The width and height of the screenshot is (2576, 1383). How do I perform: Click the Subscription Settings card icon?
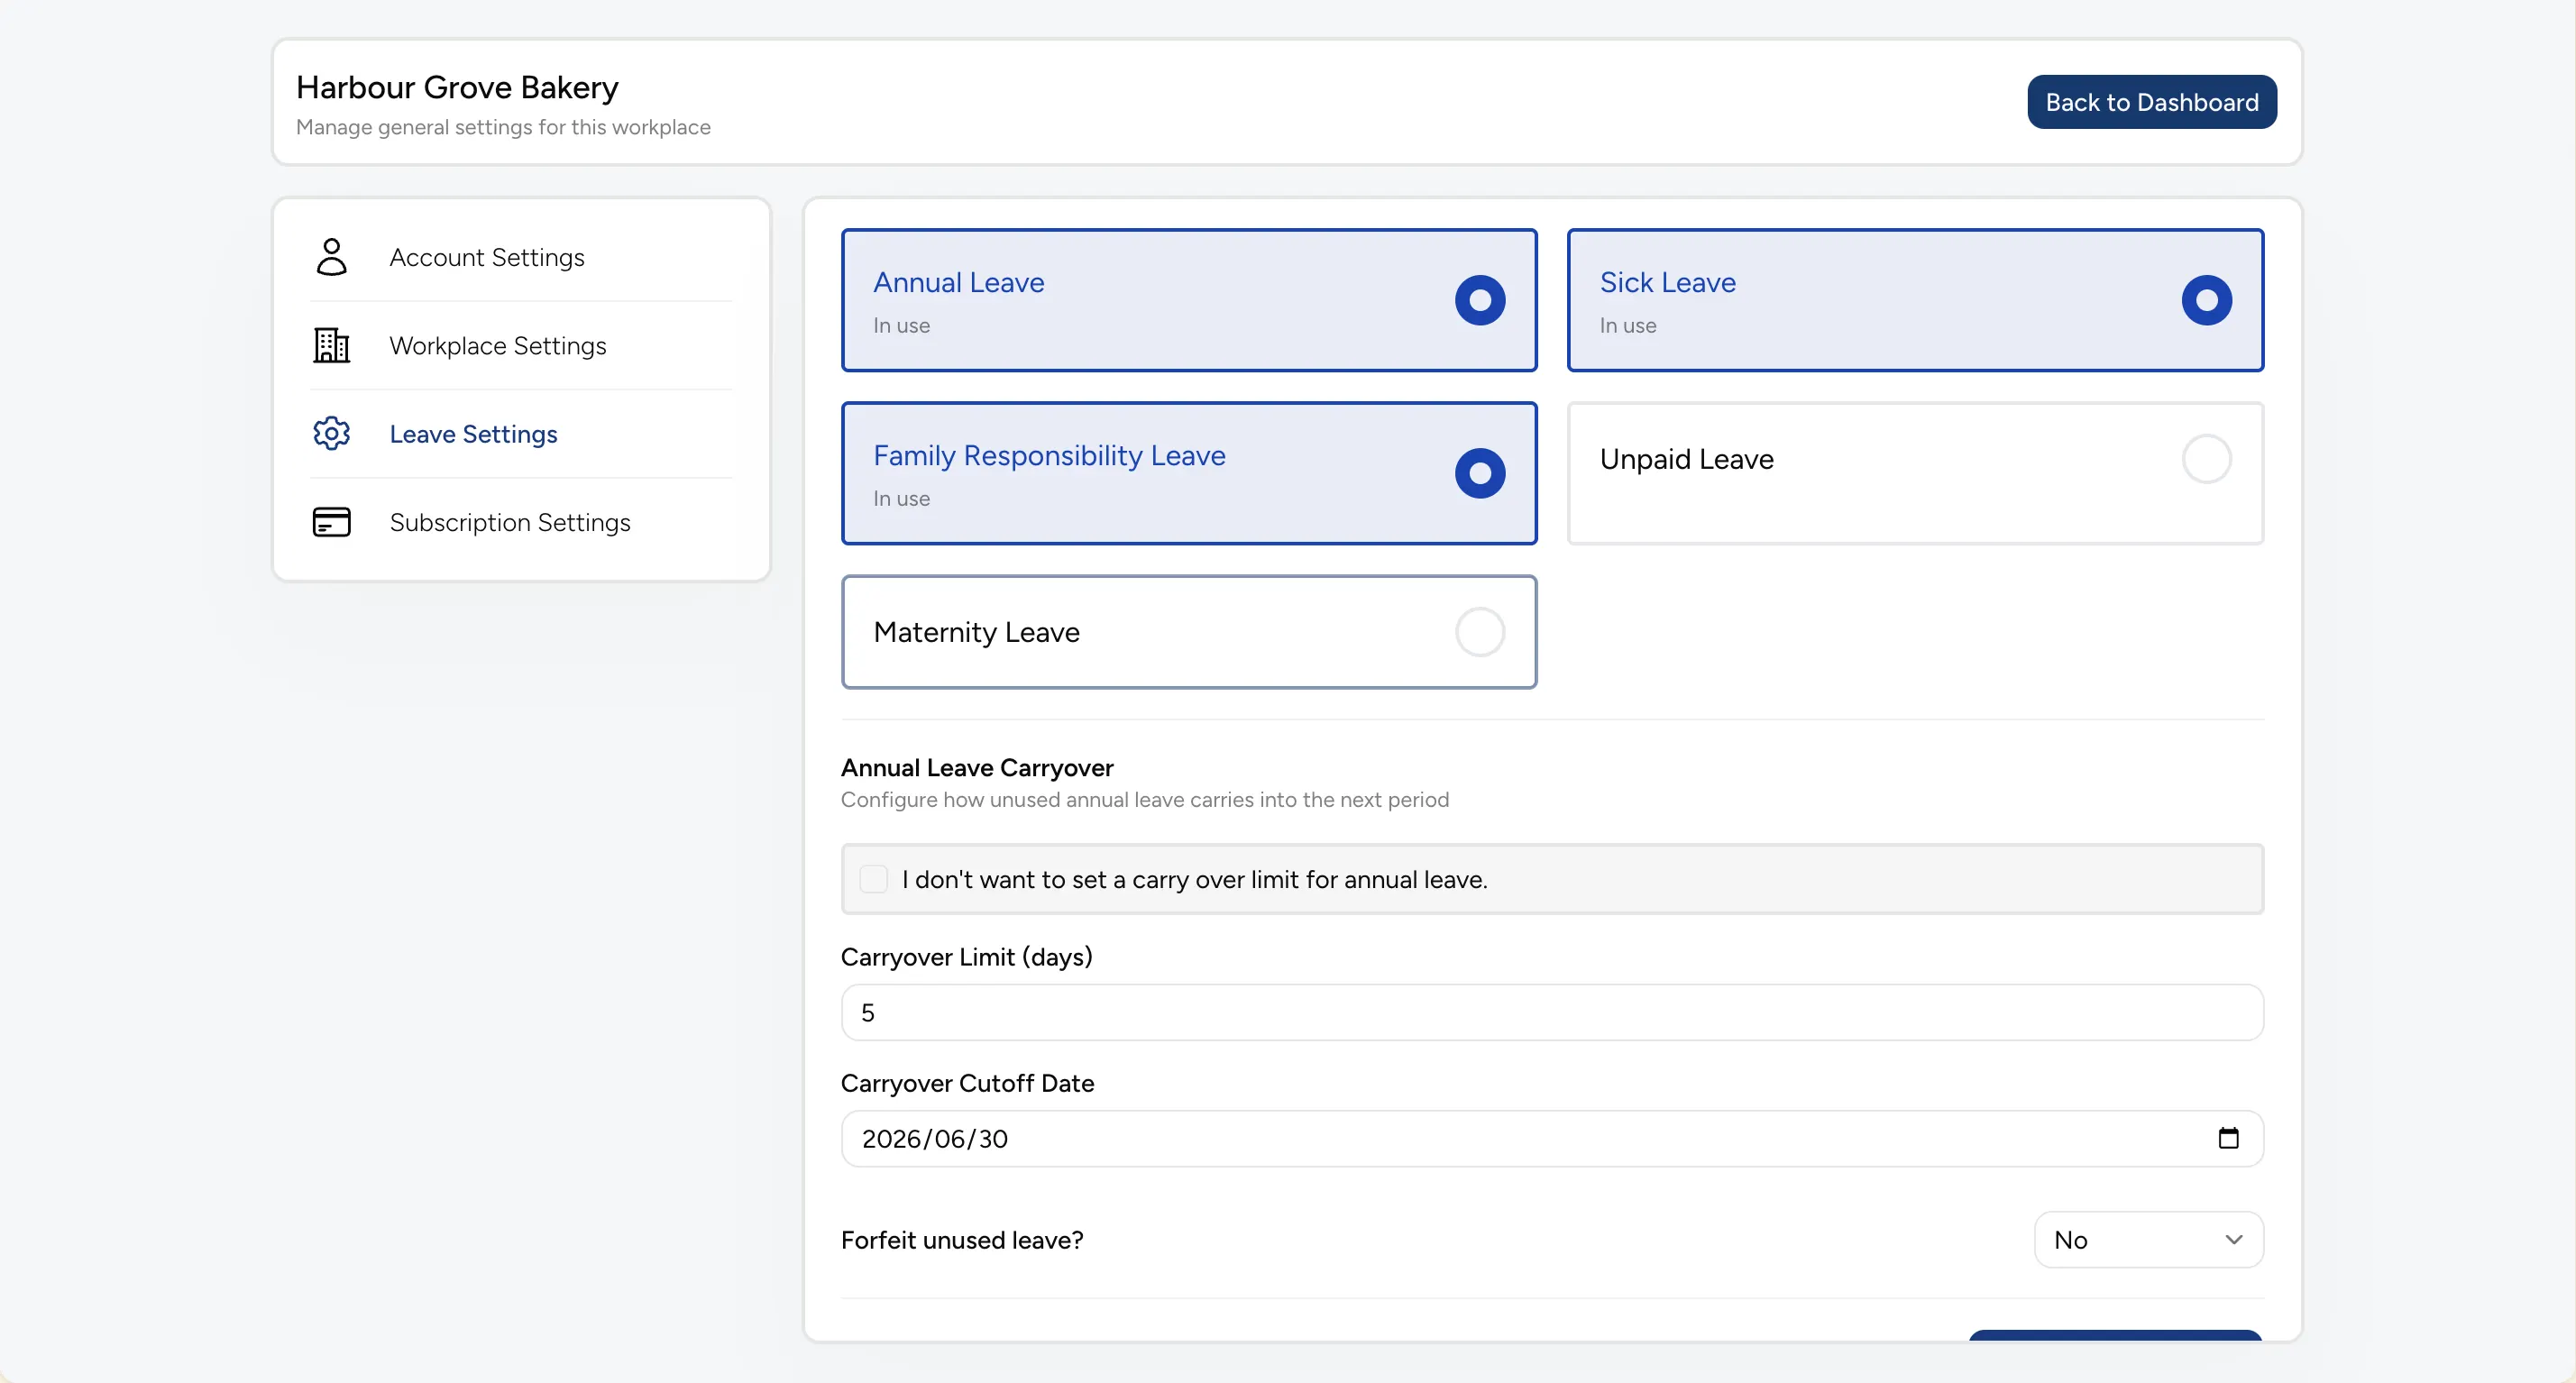[331, 522]
